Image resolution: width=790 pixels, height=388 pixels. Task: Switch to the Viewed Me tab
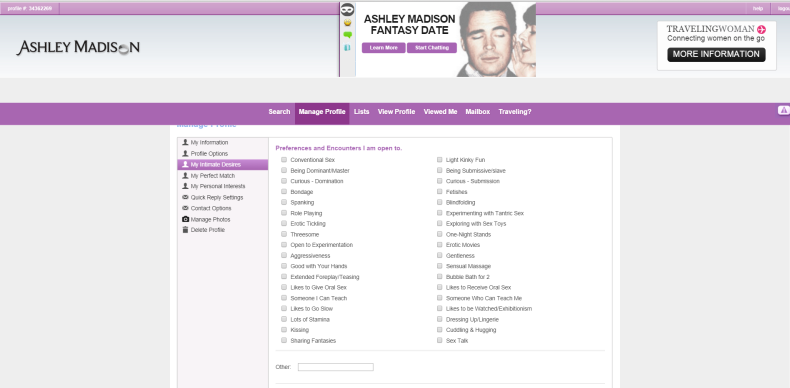pos(440,112)
